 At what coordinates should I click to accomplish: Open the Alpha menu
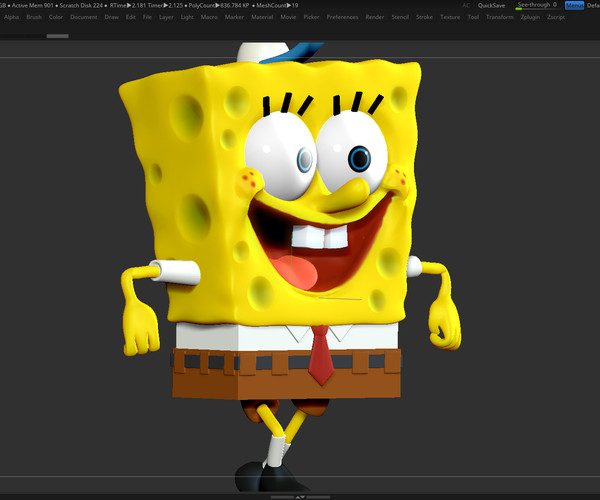coord(11,17)
